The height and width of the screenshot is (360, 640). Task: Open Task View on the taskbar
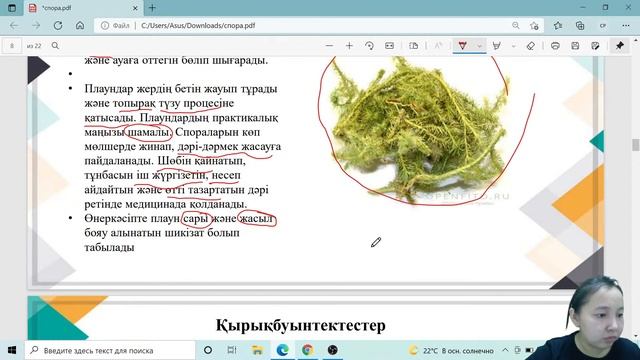(232, 350)
